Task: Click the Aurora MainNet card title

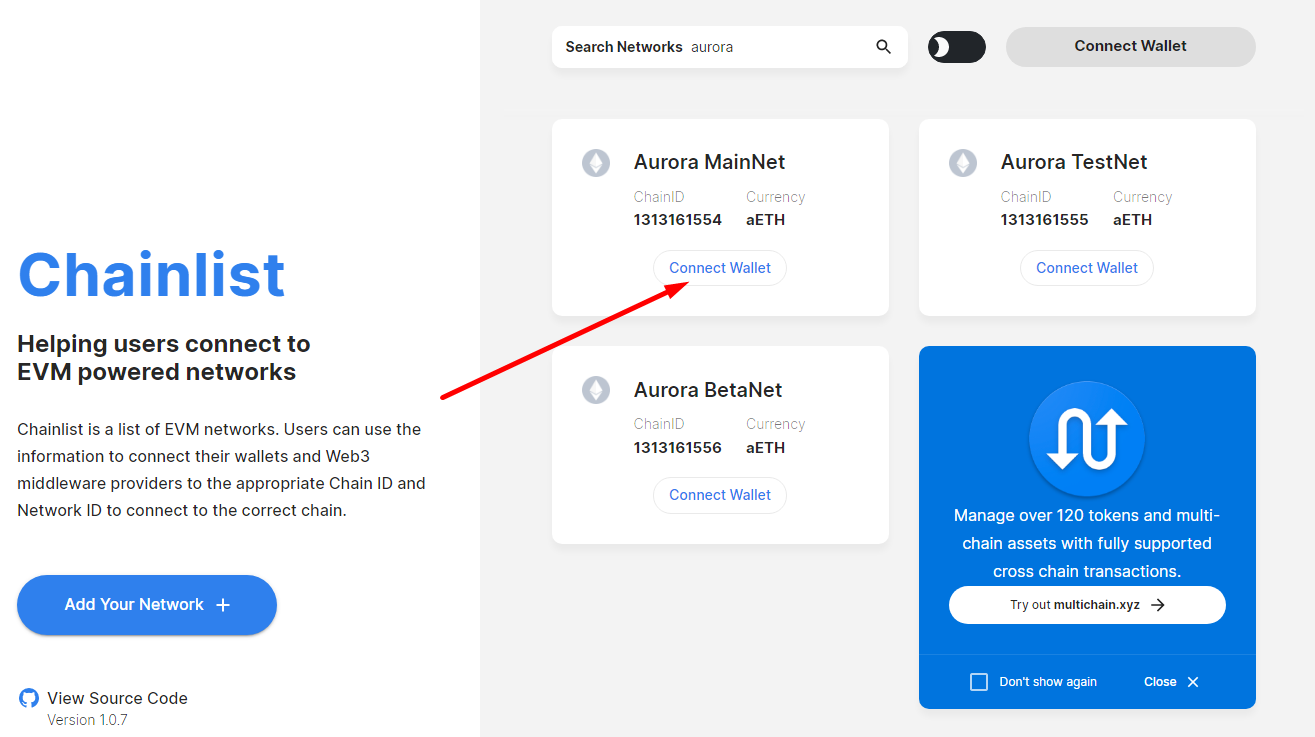Action: pyautogui.click(x=709, y=162)
